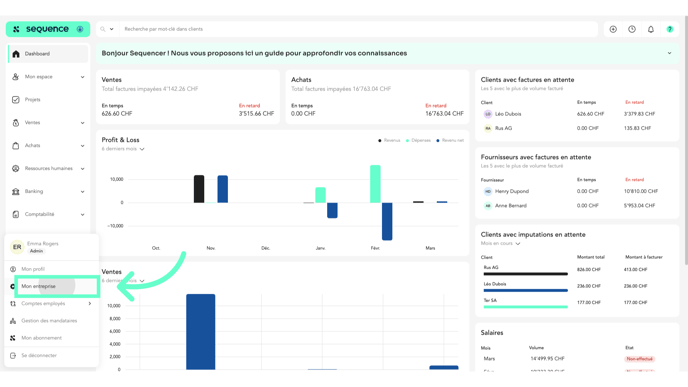This screenshot has width=688, height=387.
Task: Open the clock time-tracking icon
Action: pyautogui.click(x=632, y=29)
